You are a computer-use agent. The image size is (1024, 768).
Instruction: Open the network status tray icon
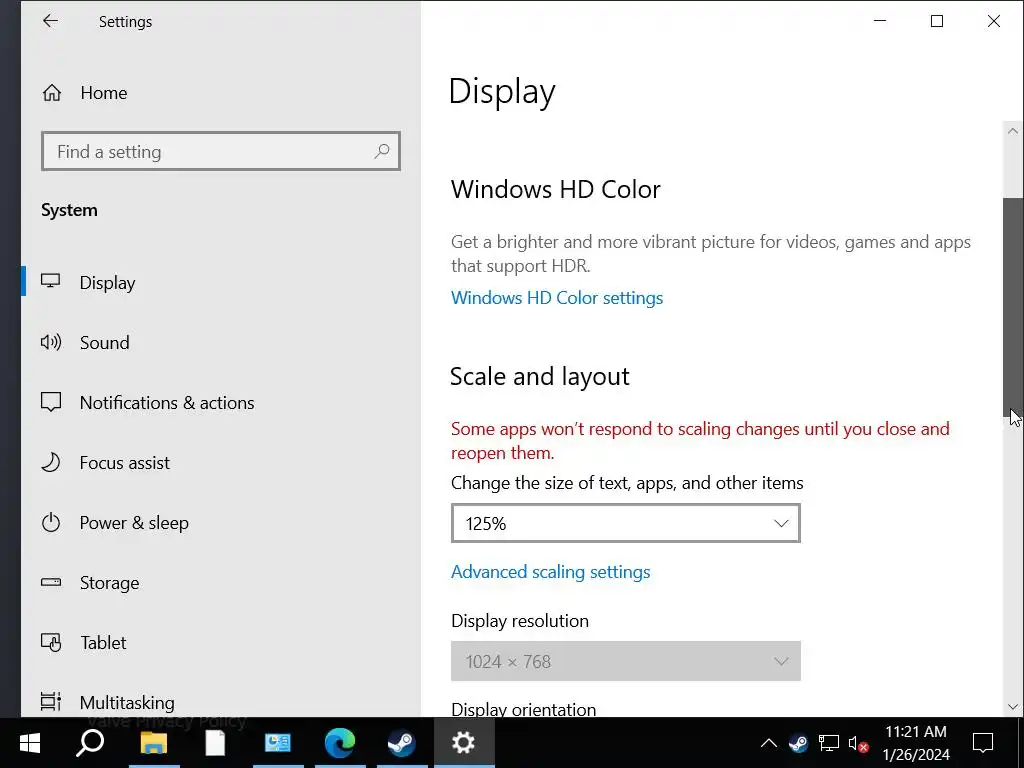(x=829, y=743)
